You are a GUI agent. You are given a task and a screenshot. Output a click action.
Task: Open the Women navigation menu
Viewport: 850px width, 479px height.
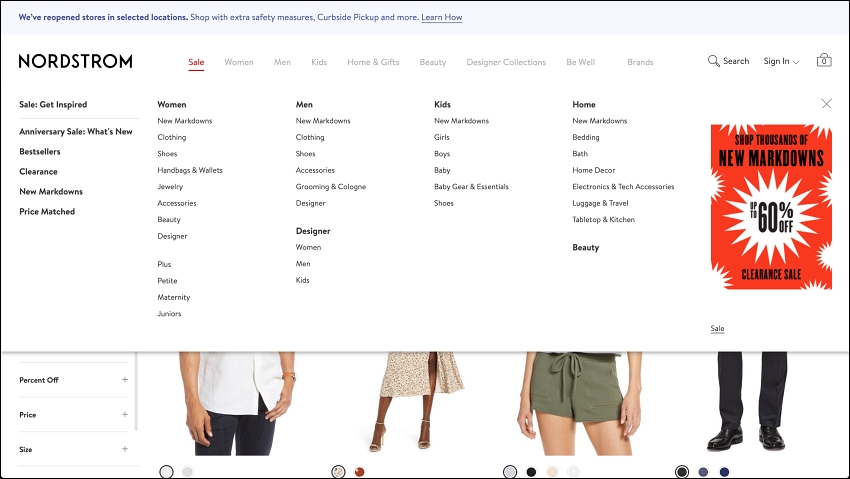[x=239, y=62]
